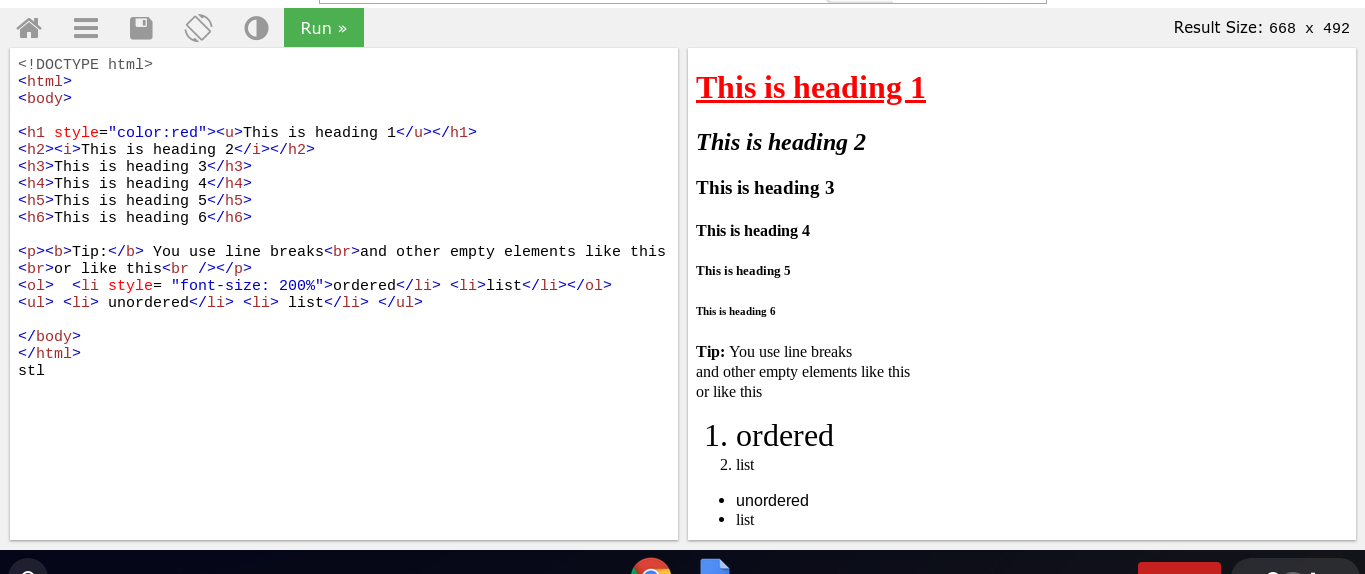Open the Google Docs icon in the shelf
The image size is (1365, 574).
[x=714, y=567]
